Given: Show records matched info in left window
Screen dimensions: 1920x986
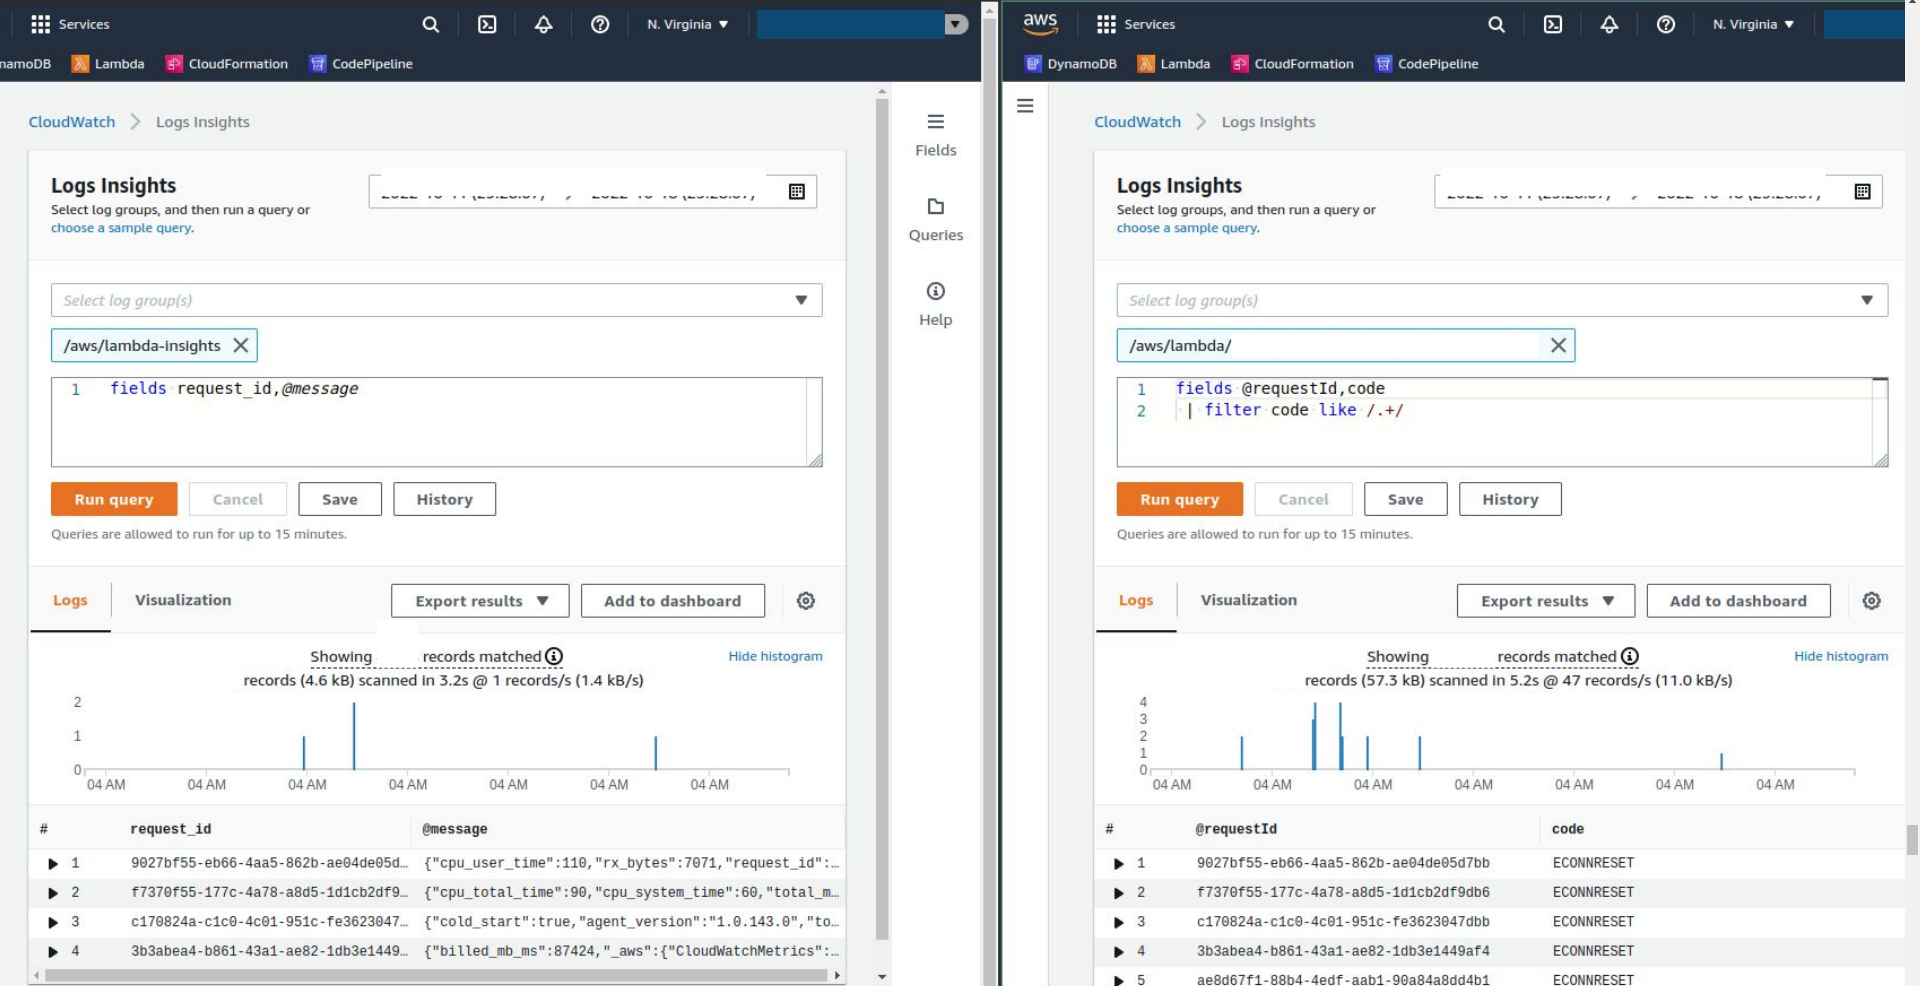Looking at the screenshot, I should (x=554, y=656).
